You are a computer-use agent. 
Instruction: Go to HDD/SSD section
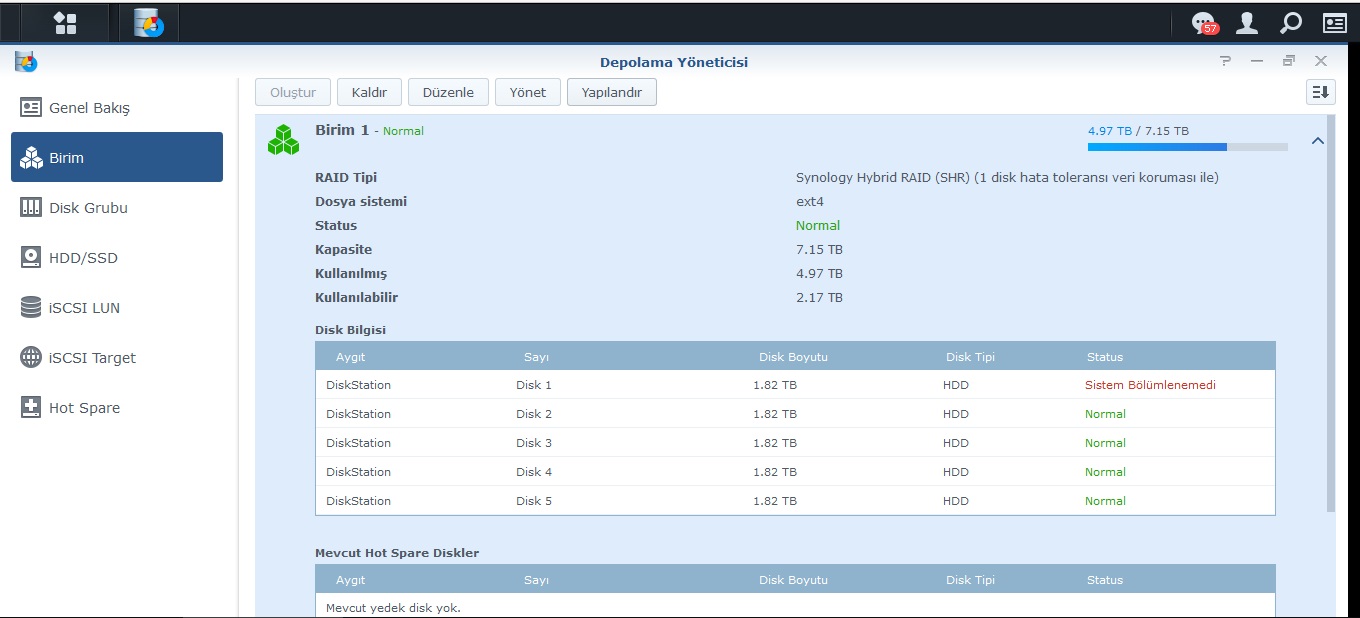(117, 258)
